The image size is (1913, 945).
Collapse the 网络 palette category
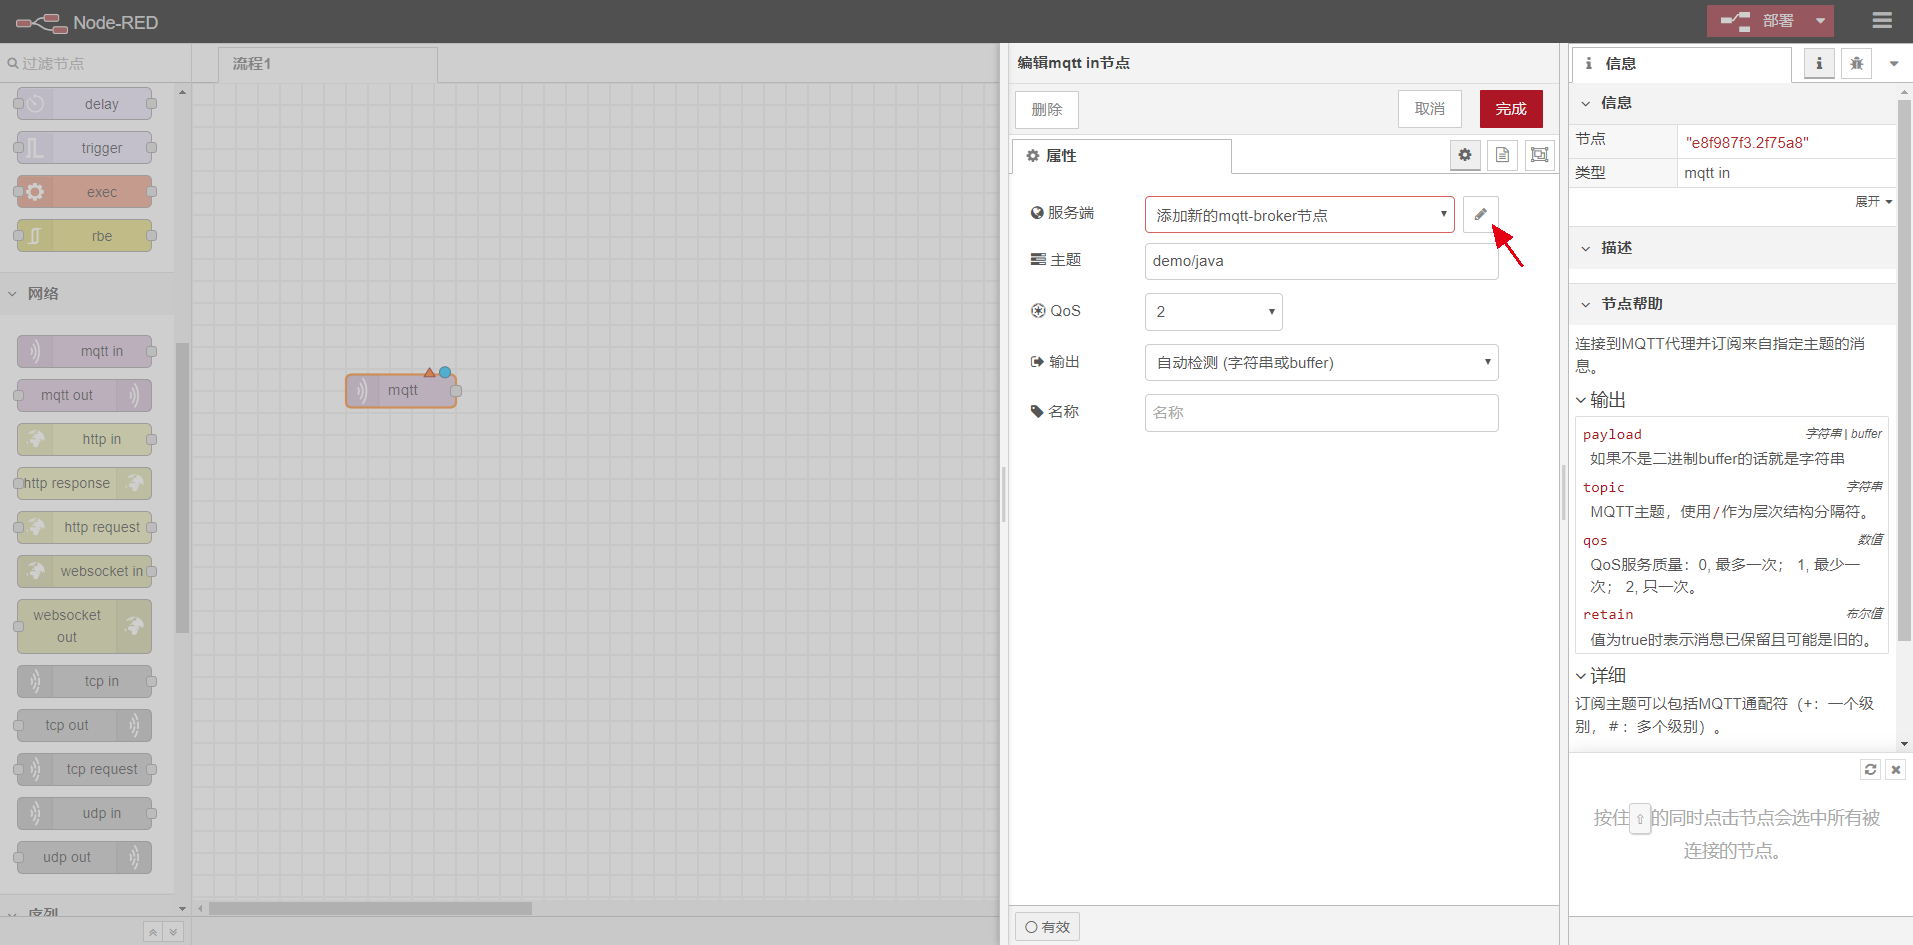click(x=87, y=293)
